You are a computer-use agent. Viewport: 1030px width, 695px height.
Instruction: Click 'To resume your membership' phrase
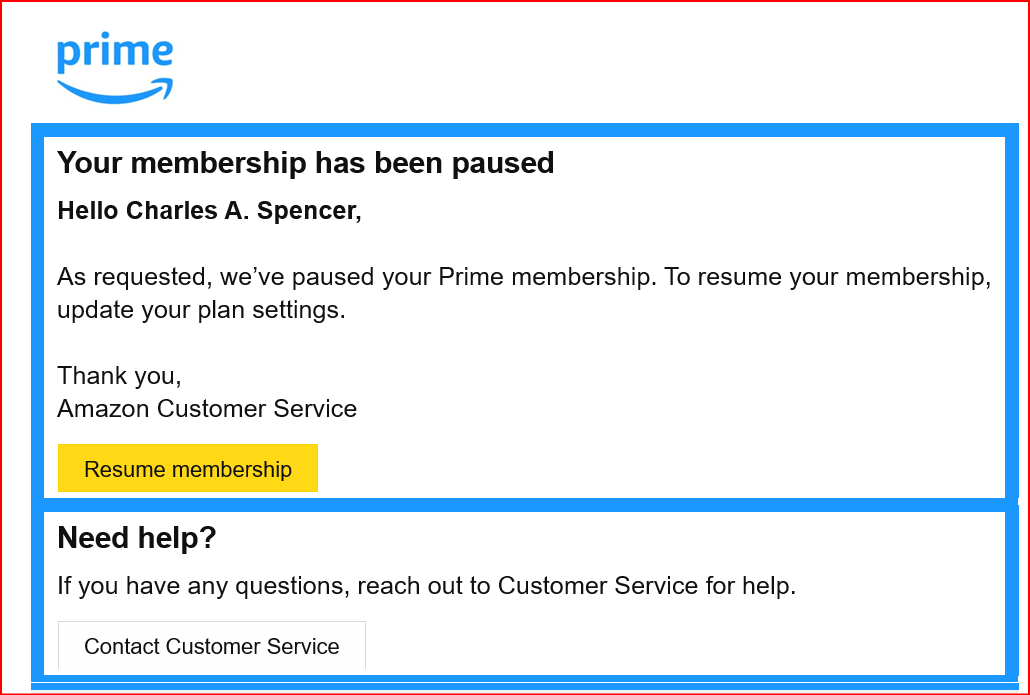click(828, 277)
